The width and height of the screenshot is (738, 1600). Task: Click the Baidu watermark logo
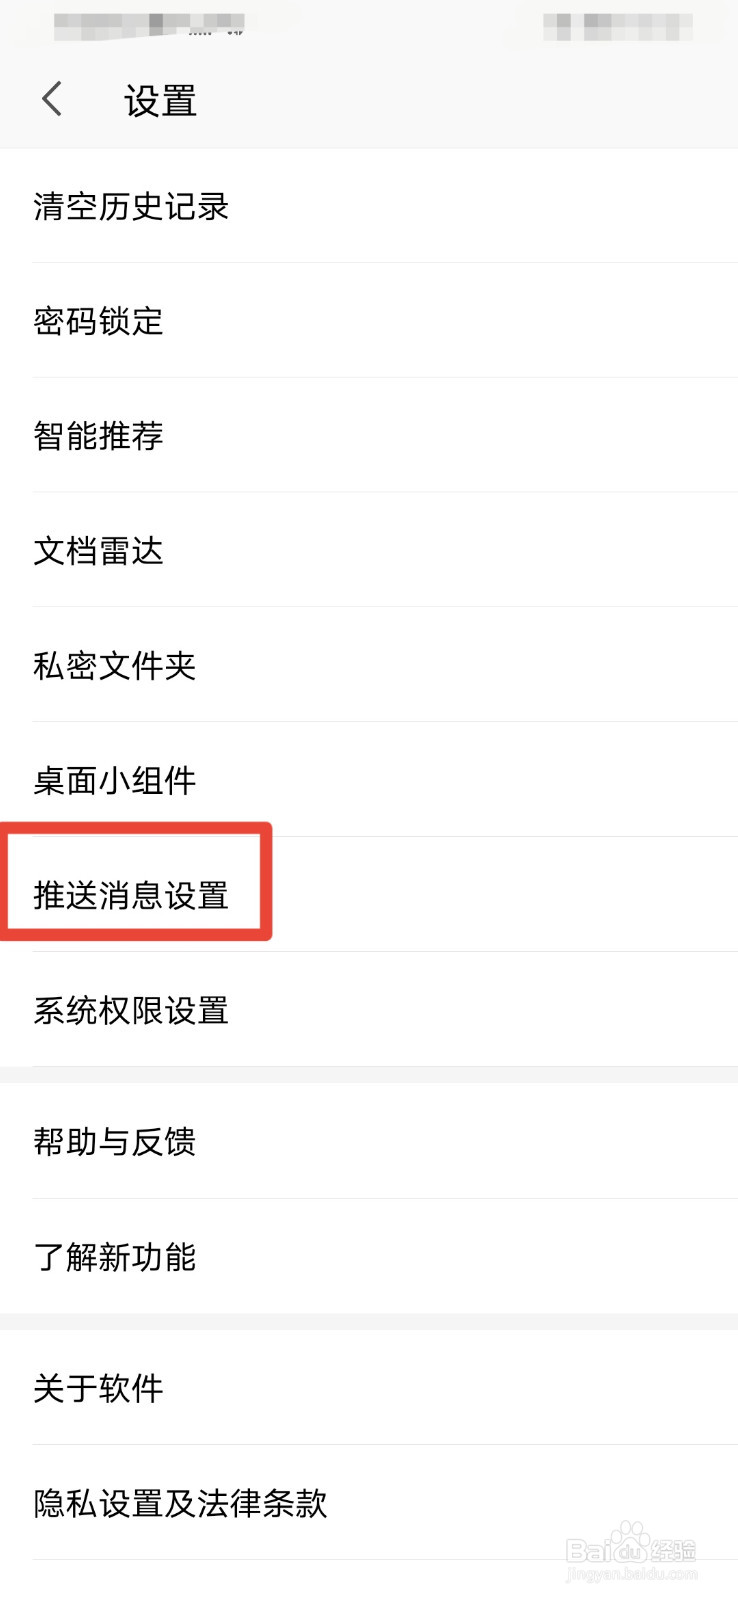point(631,1544)
